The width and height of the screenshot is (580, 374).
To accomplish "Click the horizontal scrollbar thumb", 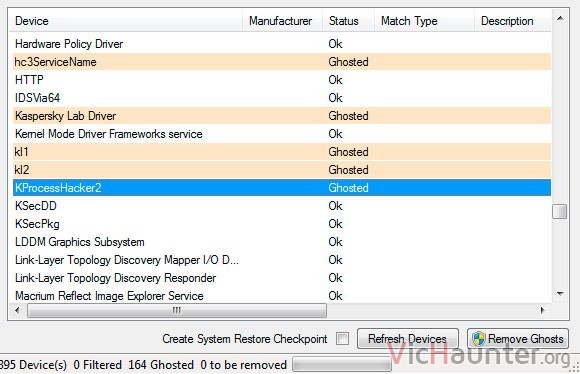I will point(177,310).
